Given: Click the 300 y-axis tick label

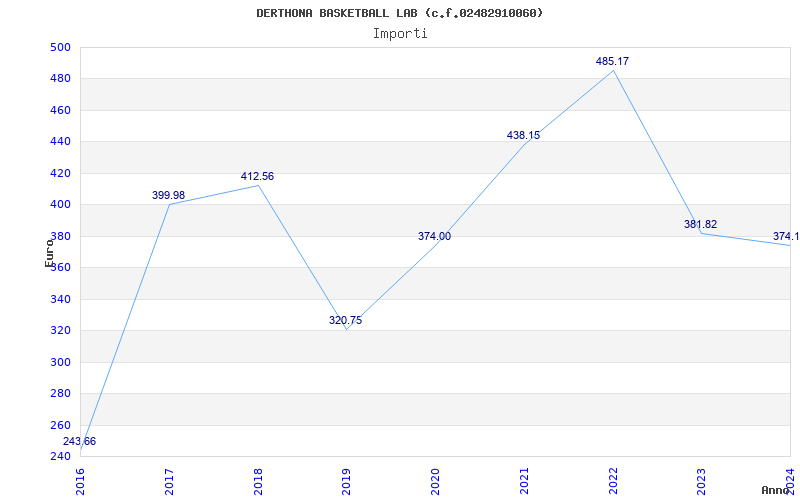Looking at the screenshot, I should [60, 362].
